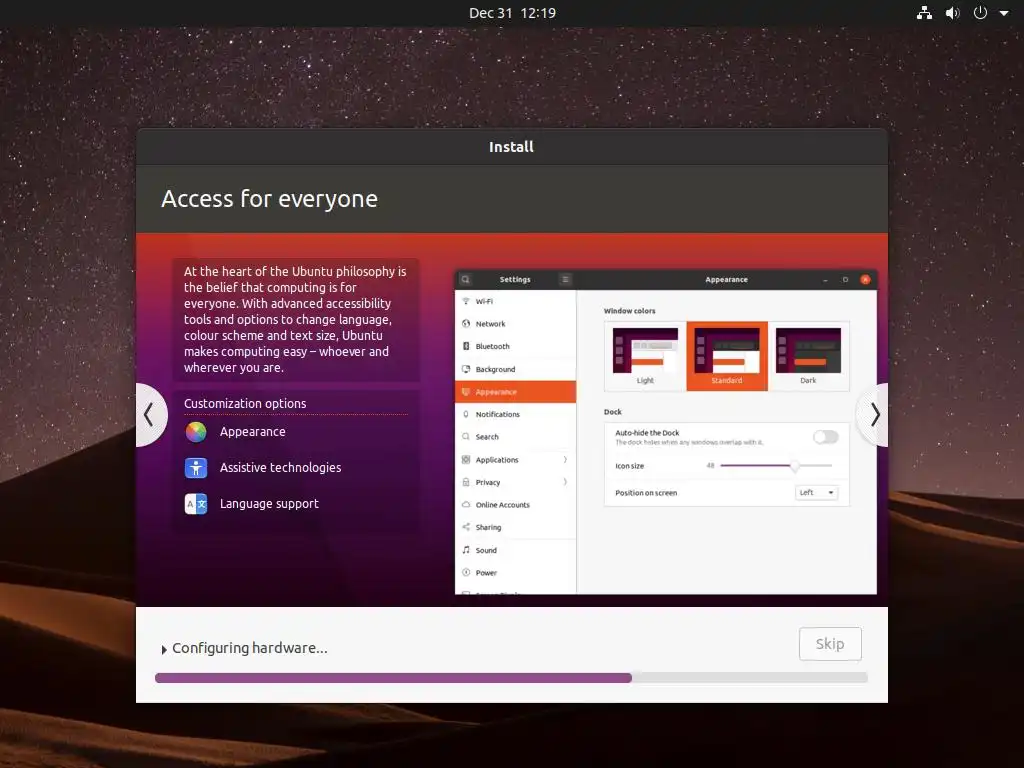Image resolution: width=1024 pixels, height=768 pixels.
Task: Open Notifications in the Settings sidebar
Action: 515,414
